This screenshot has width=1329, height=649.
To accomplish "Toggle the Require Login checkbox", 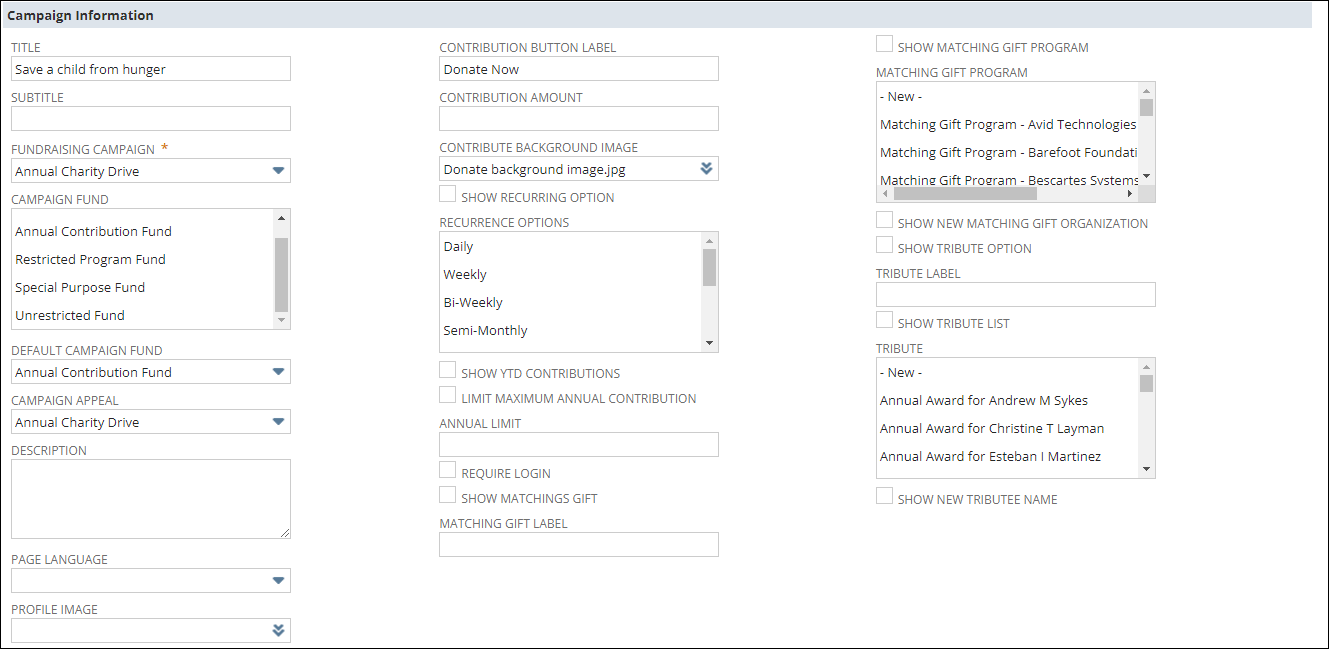I will coord(448,470).
